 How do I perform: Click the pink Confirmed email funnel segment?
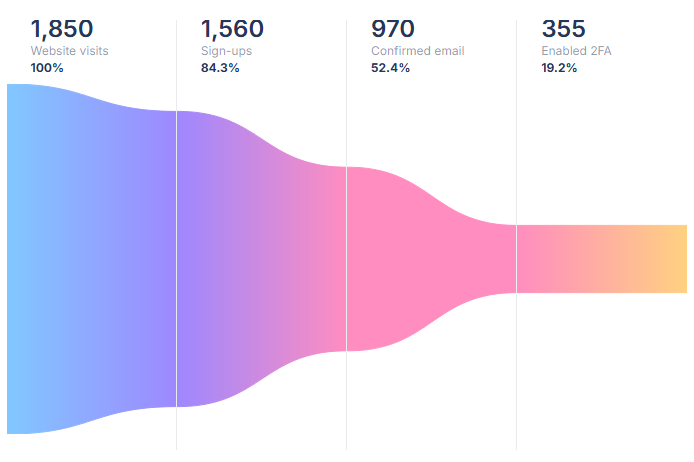coord(430,258)
